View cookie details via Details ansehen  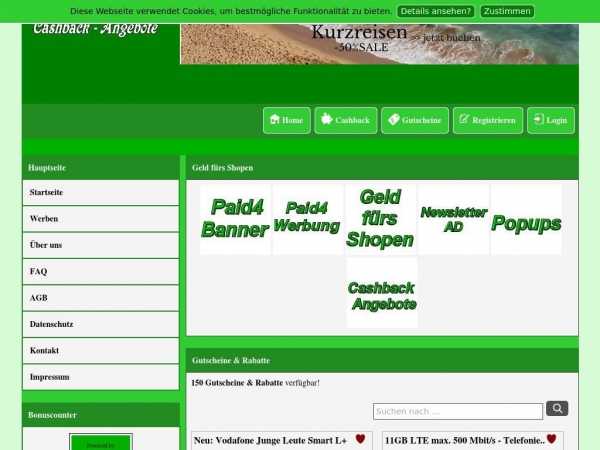[435, 11]
